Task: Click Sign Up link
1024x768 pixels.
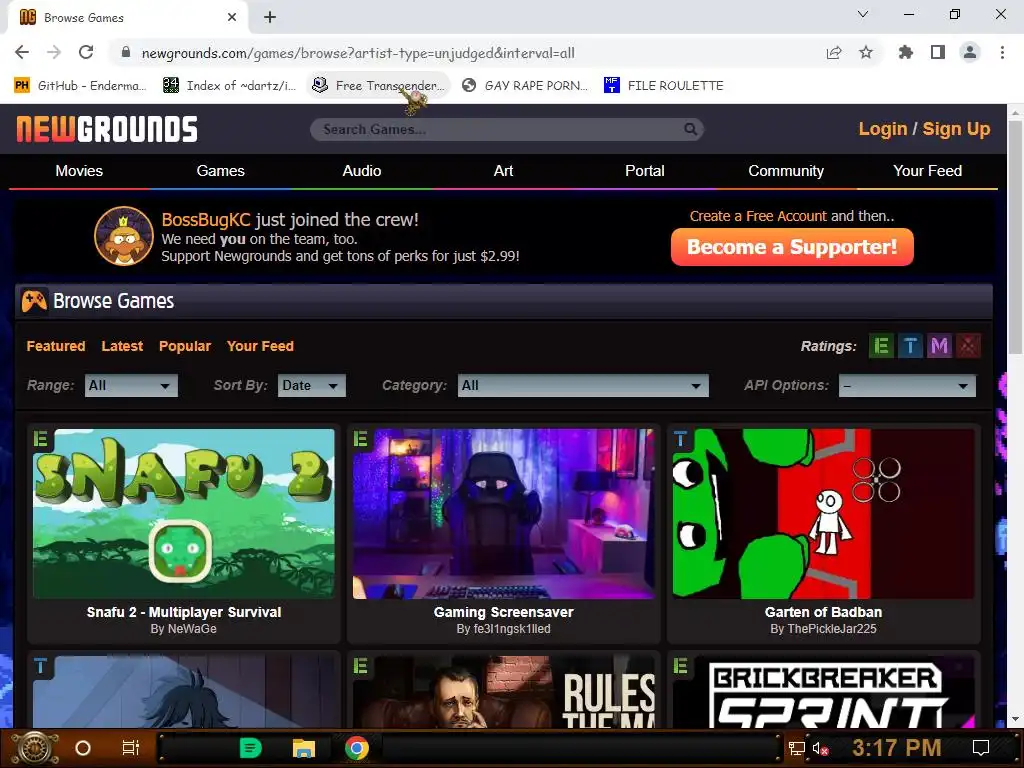Action: (x=956, y=129)
